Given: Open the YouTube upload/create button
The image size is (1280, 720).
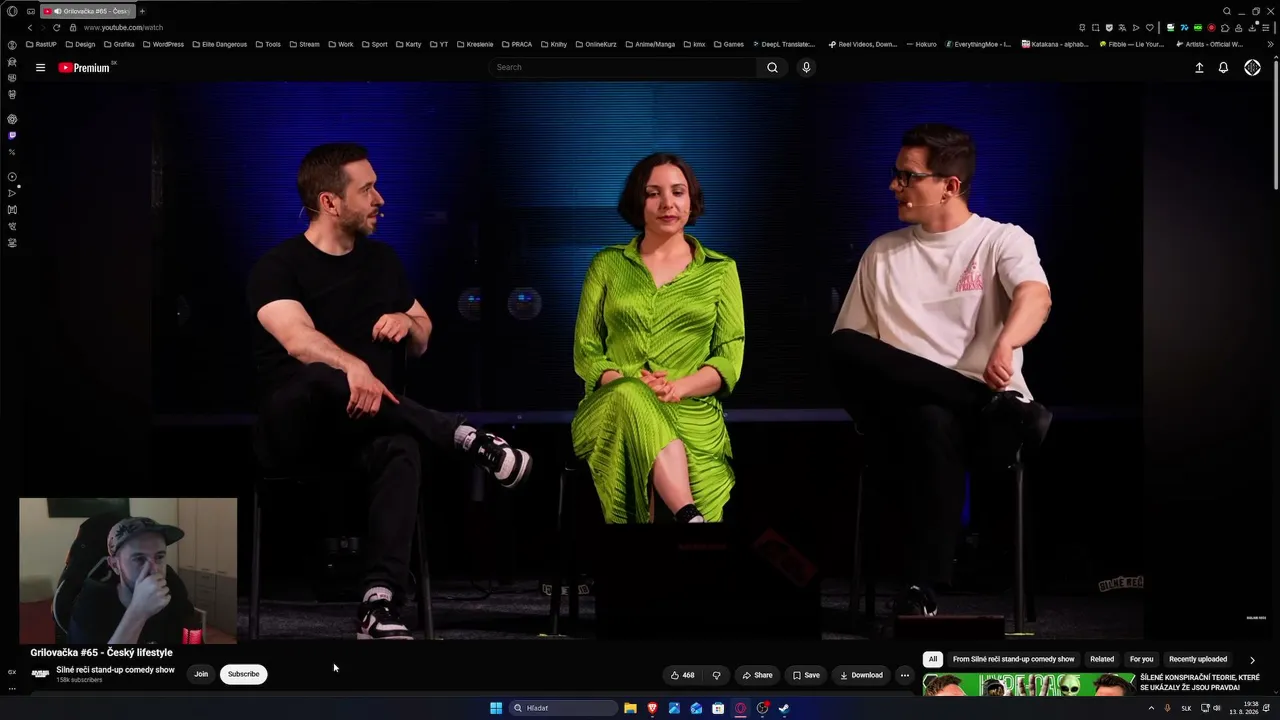Looking at the screenshot, I should (1199, 67).
